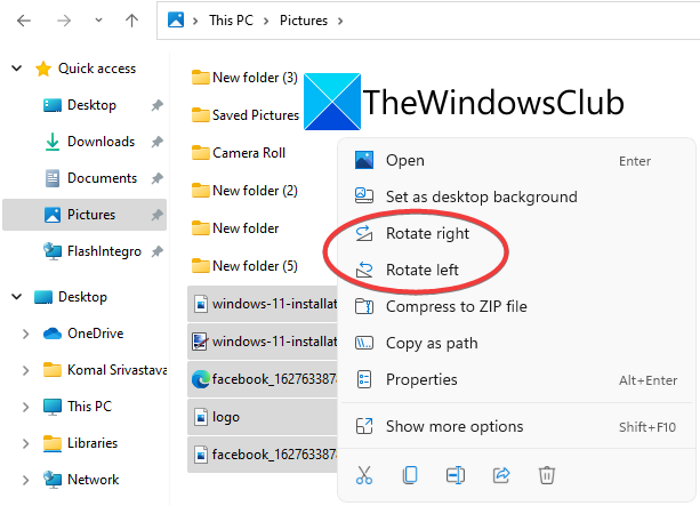Click the Desktop folder icon under Quick access
This screenshot has height=506, width=700.
[52, 105]
